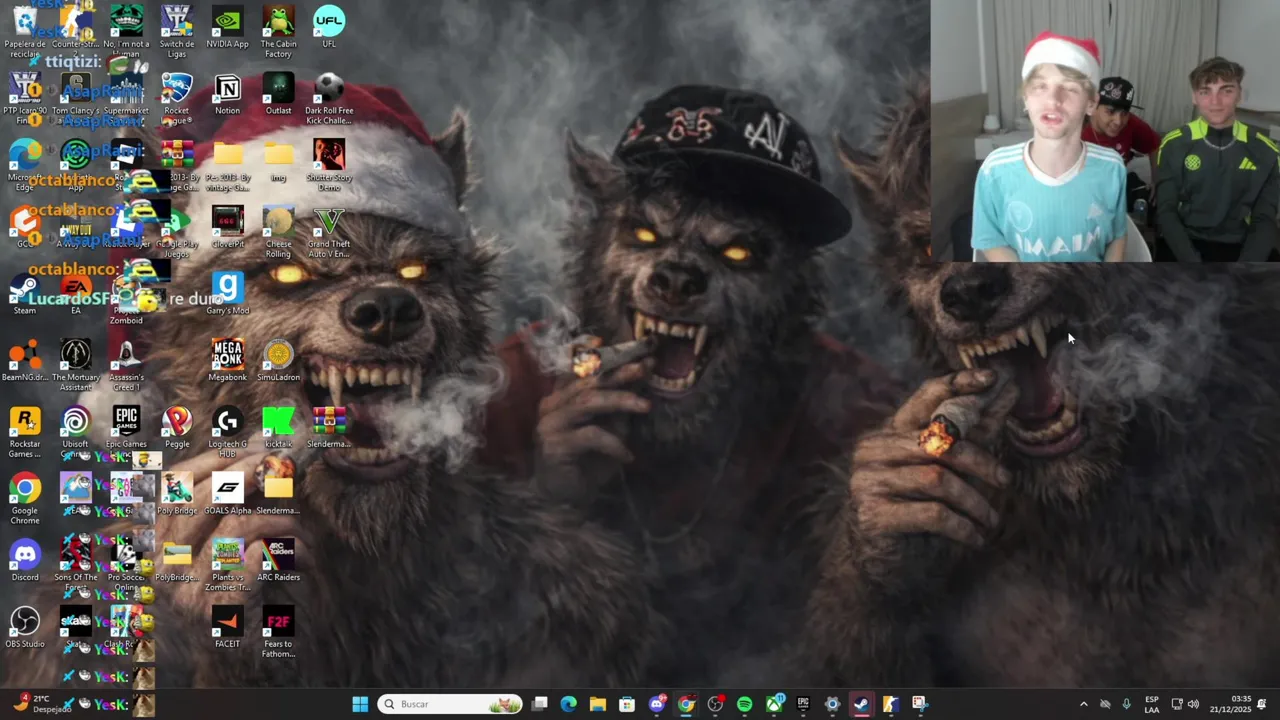Open the Windows Start menu

pos(360,704)
